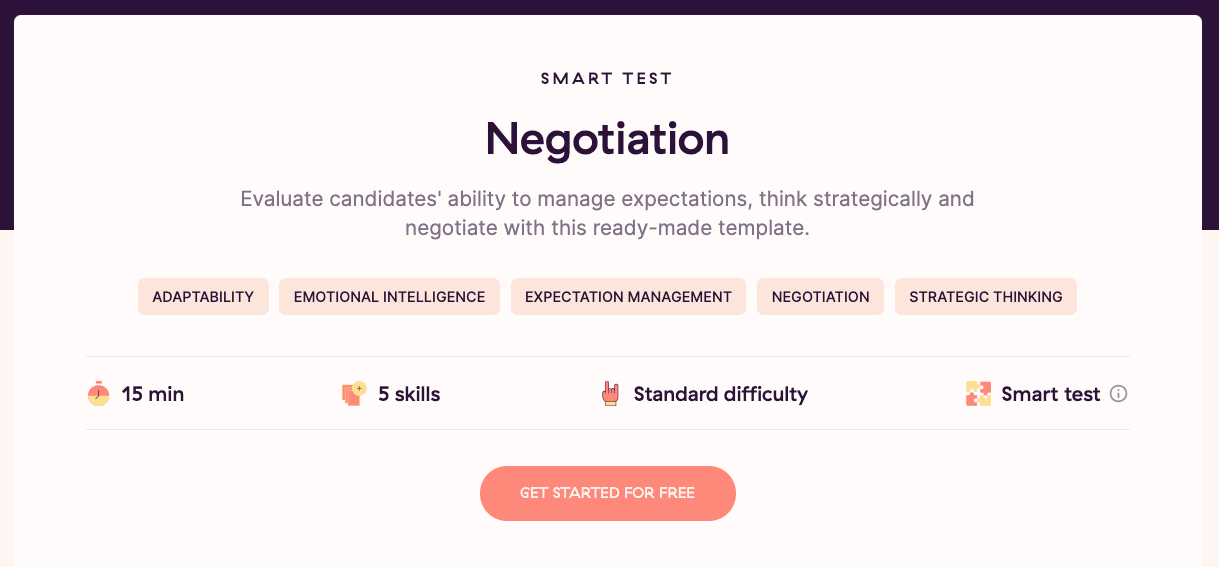Image resolution: width=1219 pixels, height=567 pixels.
Task: Click the Negotiation page heading
Action: pos(607,139)
